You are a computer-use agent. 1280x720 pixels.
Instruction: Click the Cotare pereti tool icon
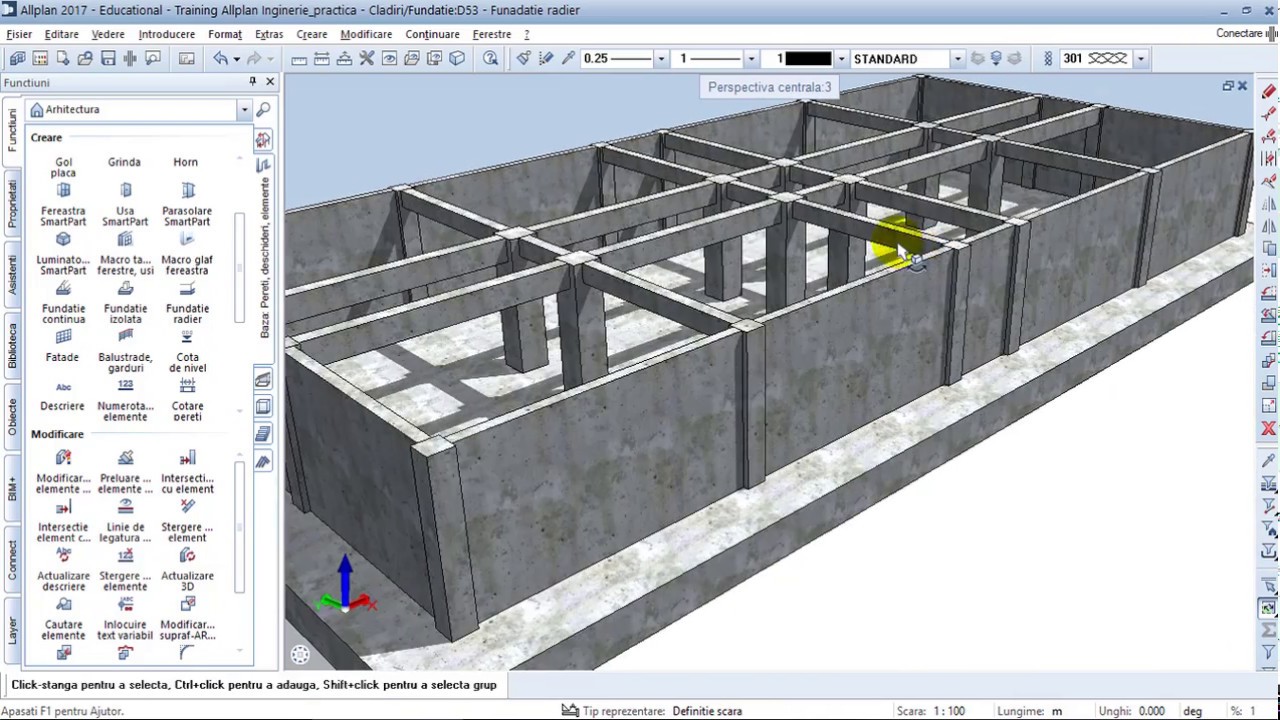click(x=187, y=386)
